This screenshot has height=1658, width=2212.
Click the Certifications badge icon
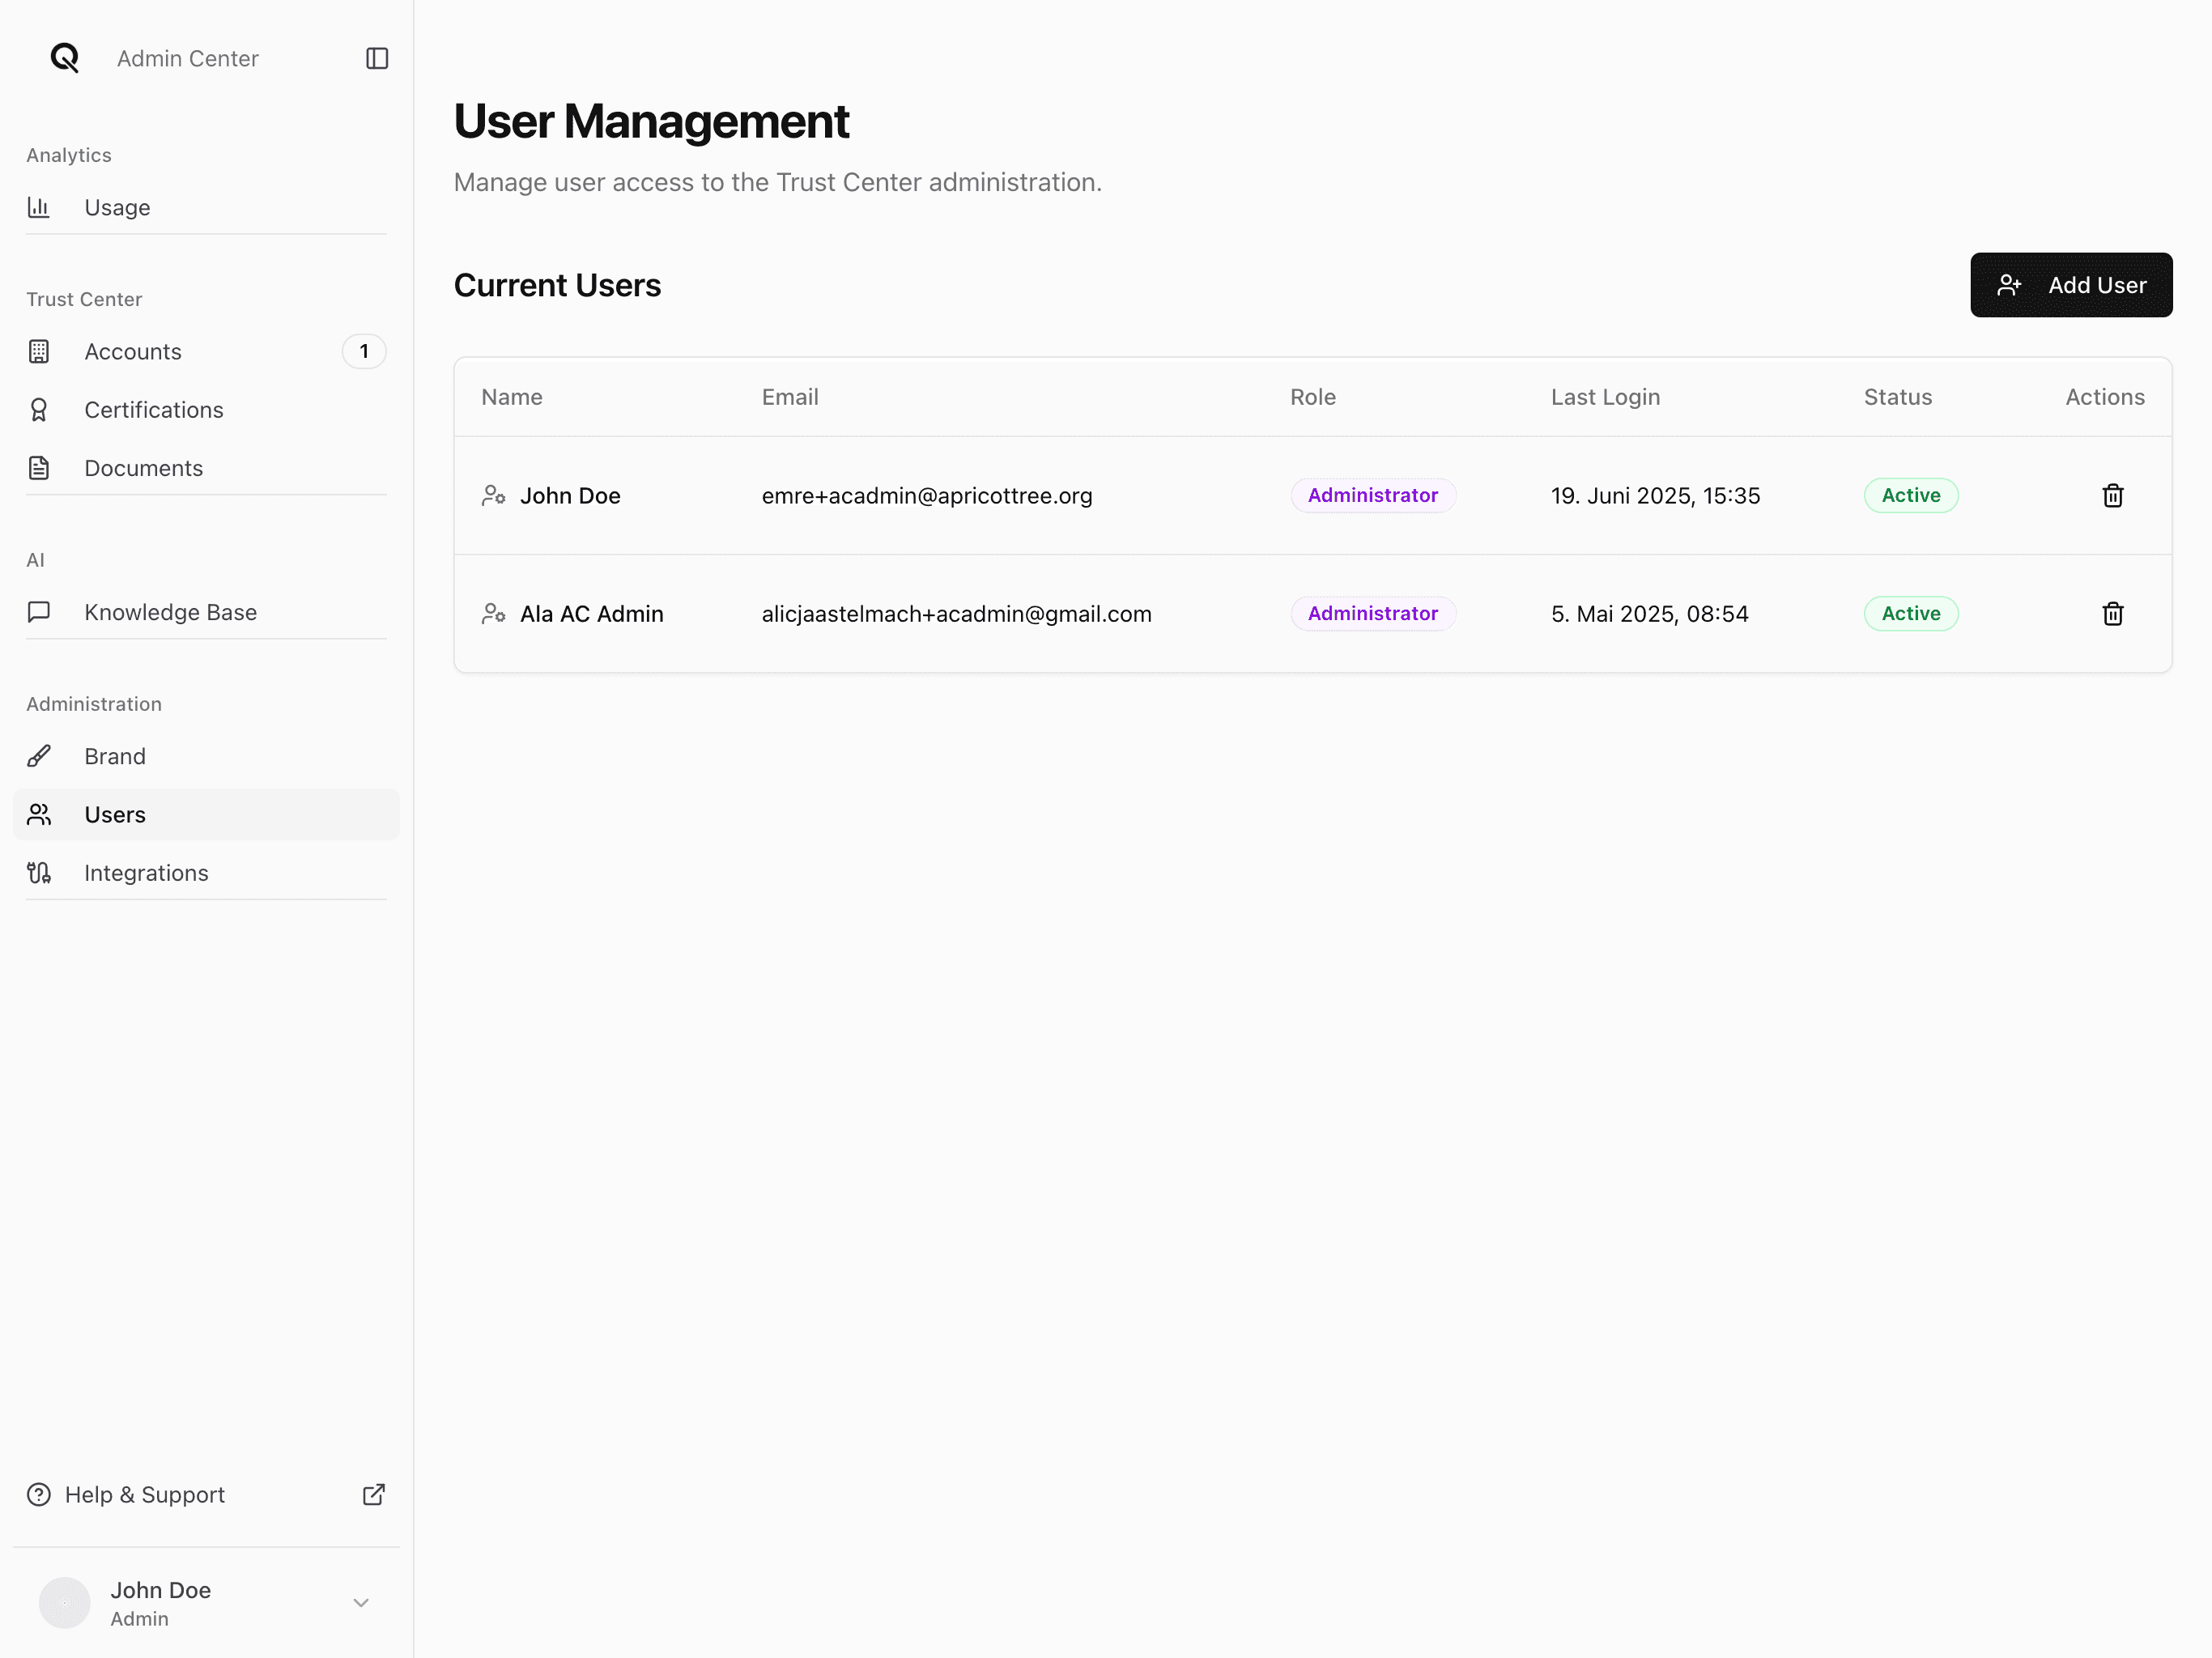point(38,409)
